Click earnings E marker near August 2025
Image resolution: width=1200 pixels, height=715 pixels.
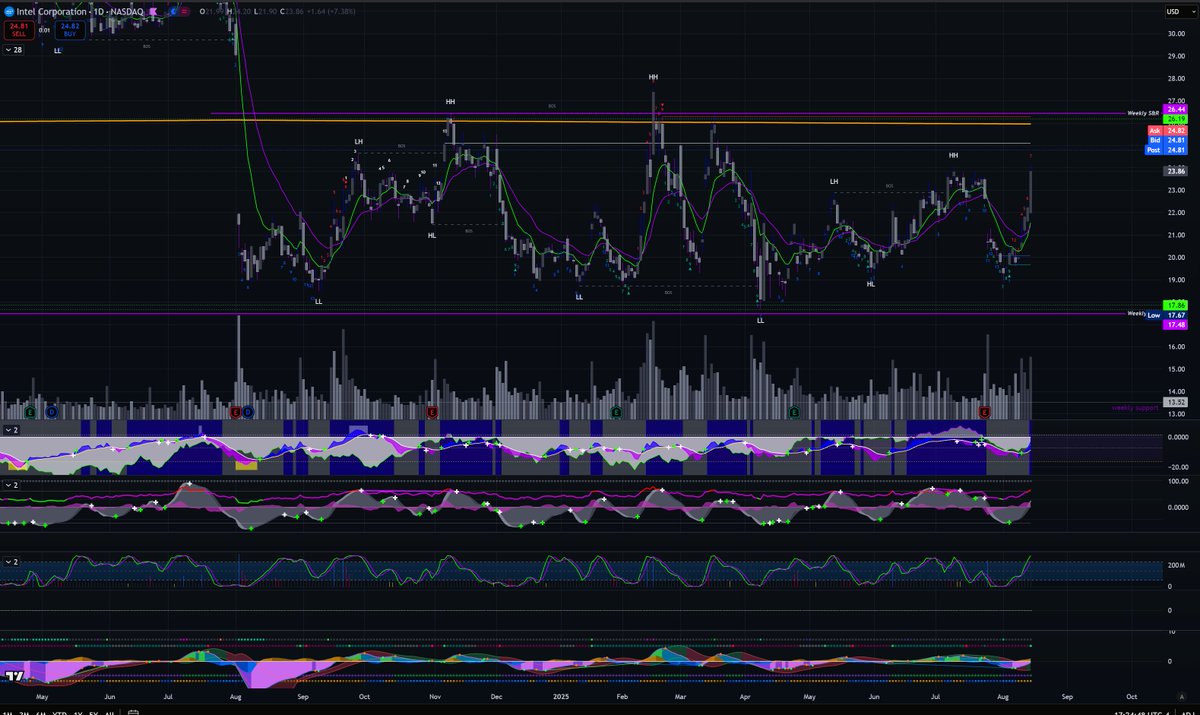[984, 411]
